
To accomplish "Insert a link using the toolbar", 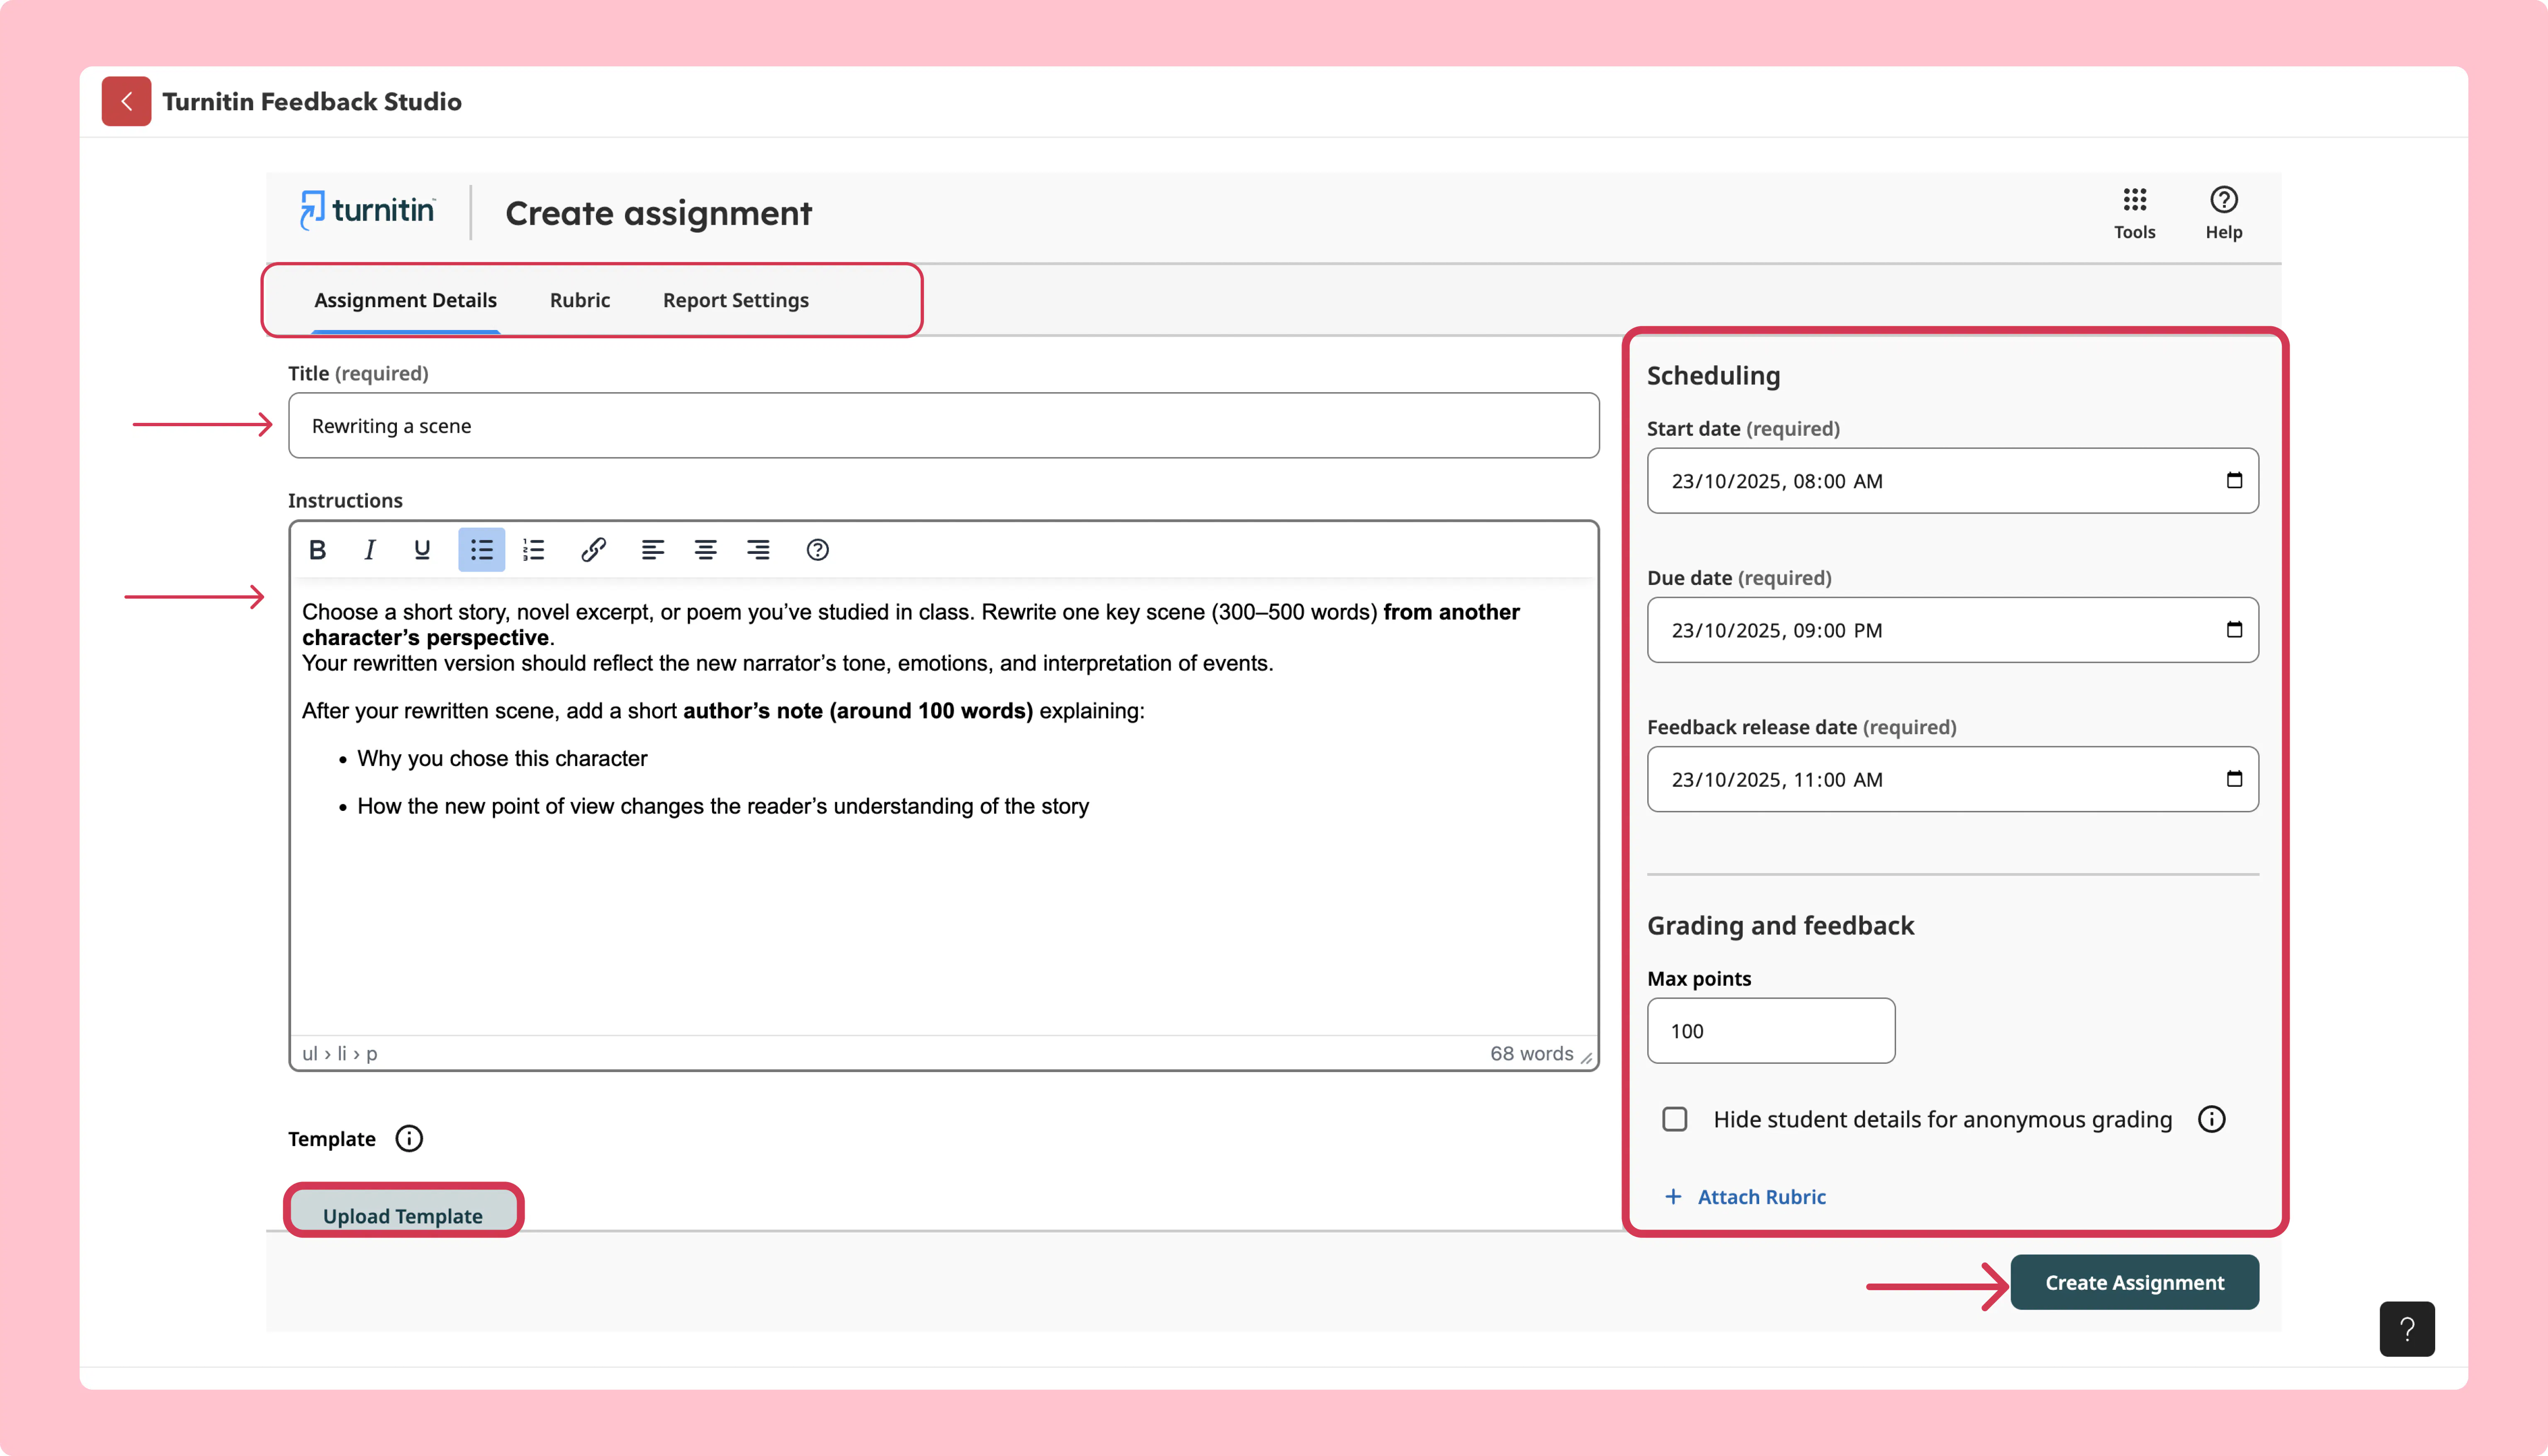I will 593,550.
